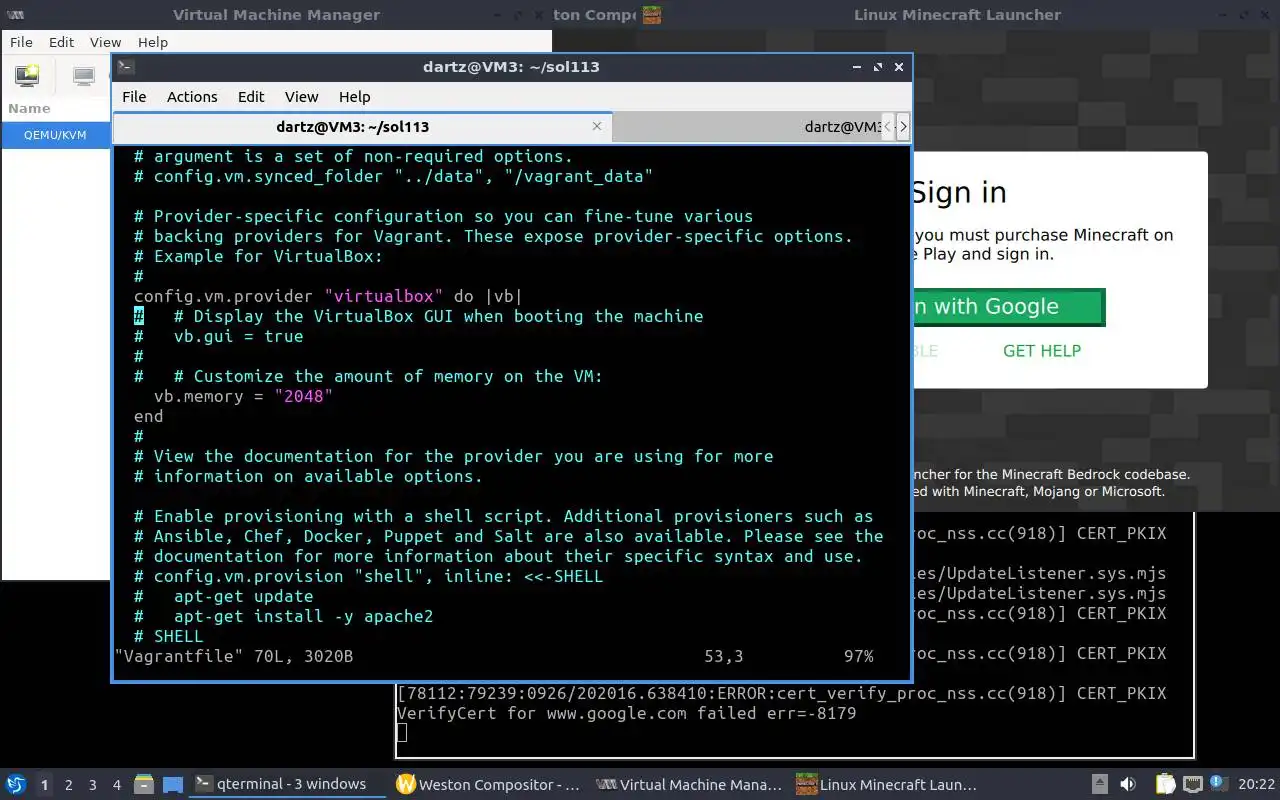
Task: Click the update notifier icon in the system tray
Action: pyautogui.click(x=1219, y=785)
